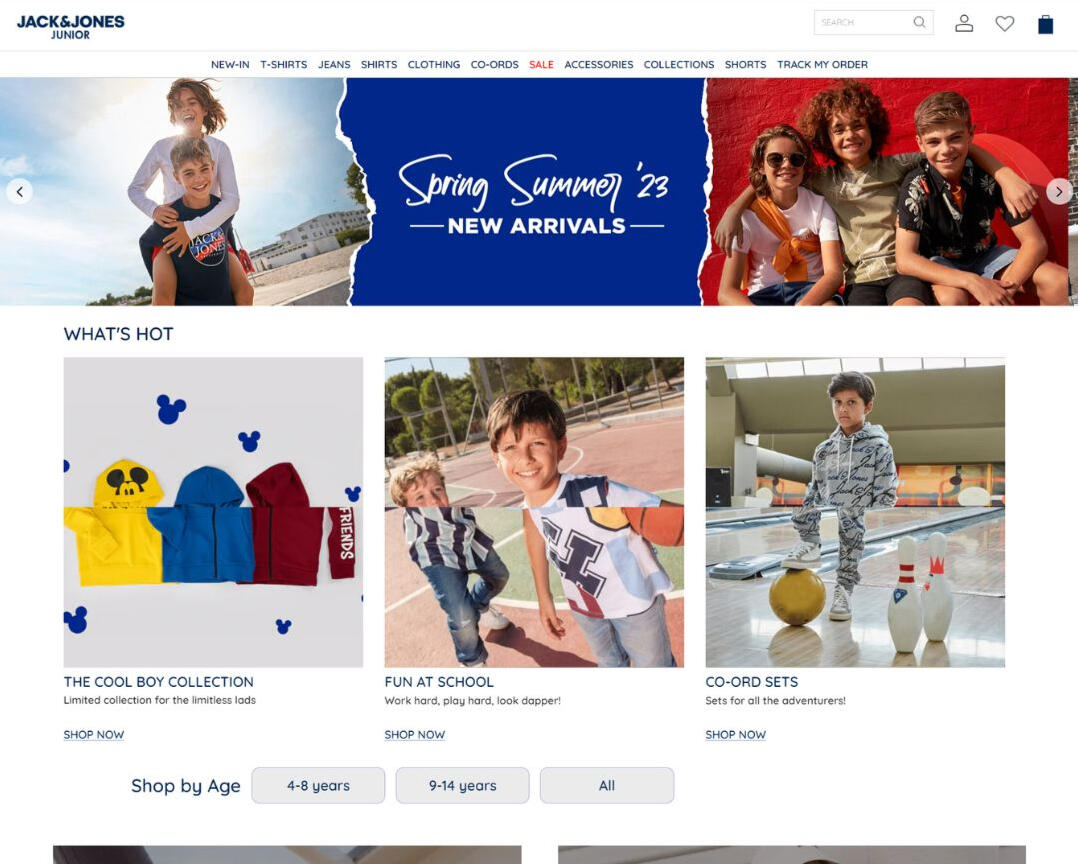Click the Jack & Jones Junior logo
Screen dimensions: 1078x864
(71, 26)
